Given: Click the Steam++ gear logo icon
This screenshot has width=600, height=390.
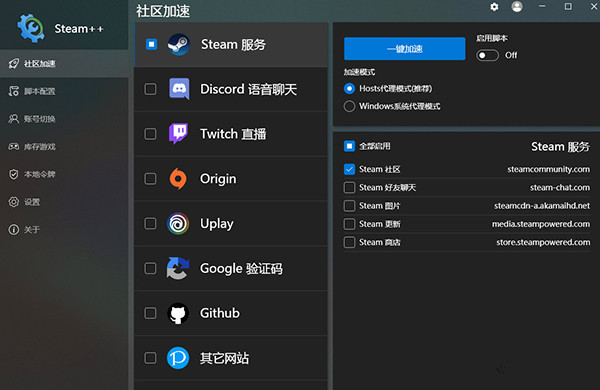Looking at the screenshot, I should (x=31, y=28).
